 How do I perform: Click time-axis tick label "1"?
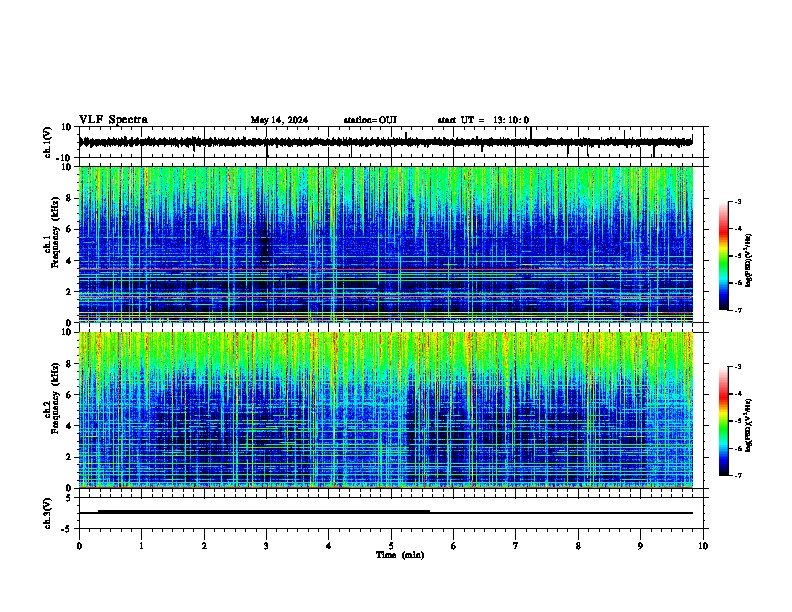tap(141, 546)
